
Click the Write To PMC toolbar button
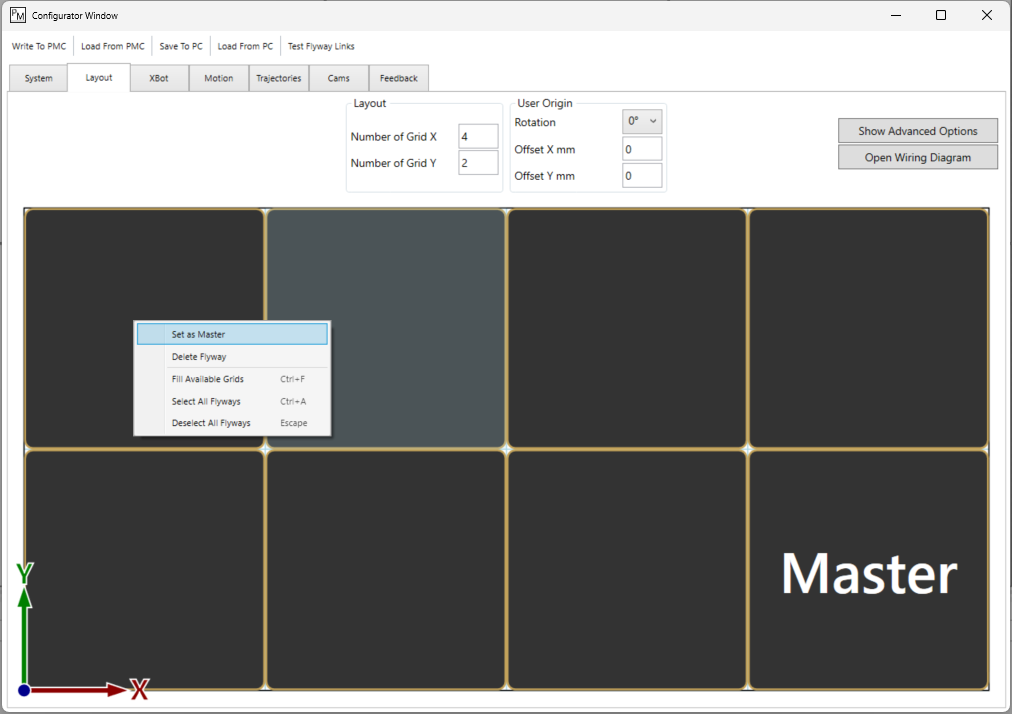point(38,46)
